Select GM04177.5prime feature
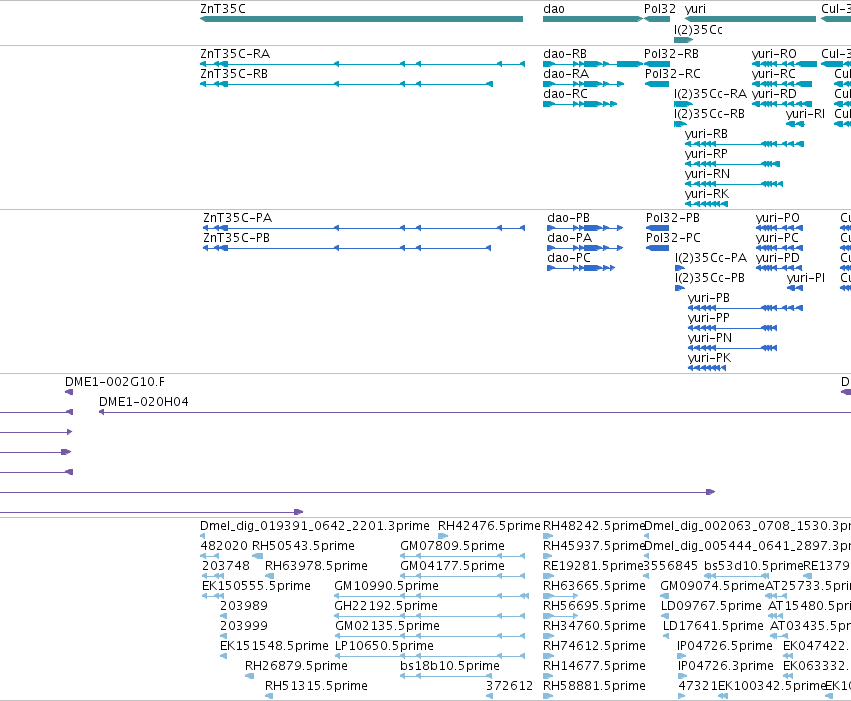The height and width of the screenshot is (701, 851). coord(463,577)
